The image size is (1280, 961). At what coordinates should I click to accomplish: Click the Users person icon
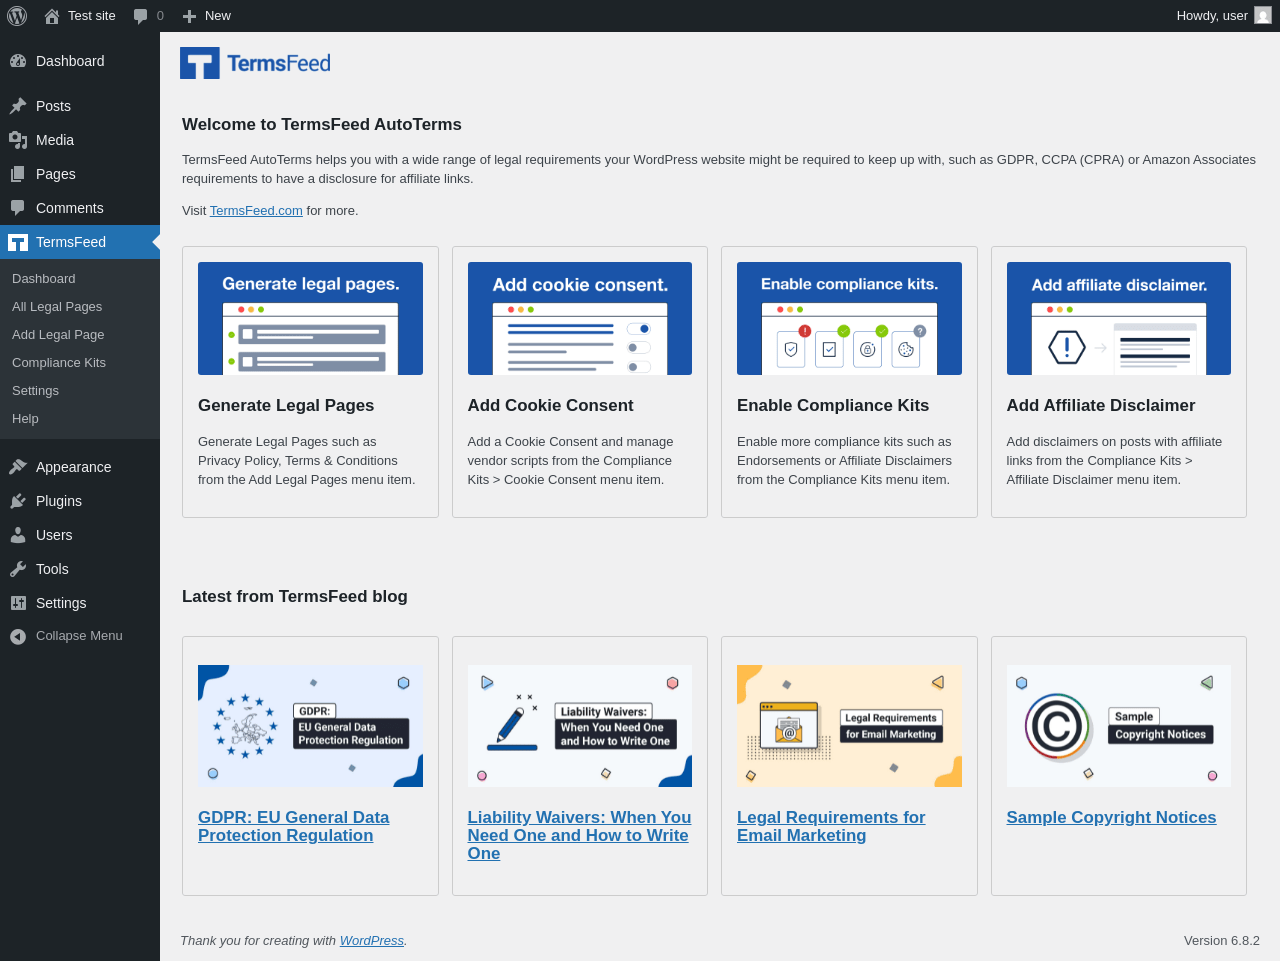(18, 535)
